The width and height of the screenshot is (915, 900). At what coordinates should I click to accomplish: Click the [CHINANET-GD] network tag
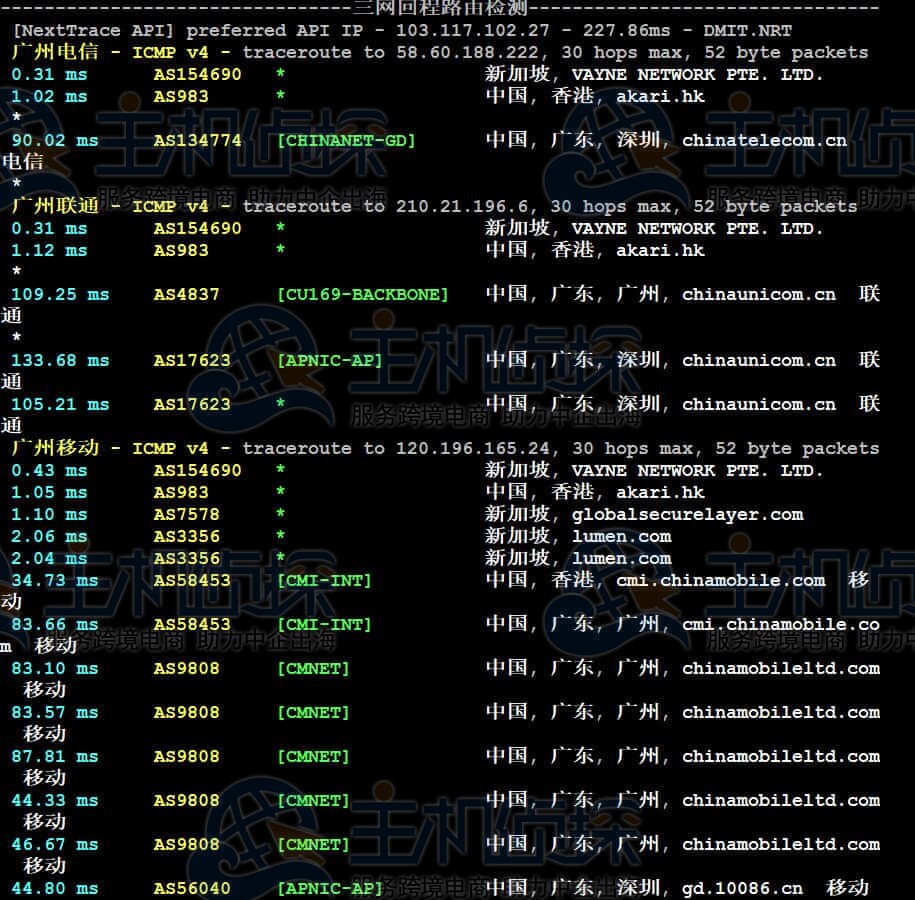(x=346, y=141)
